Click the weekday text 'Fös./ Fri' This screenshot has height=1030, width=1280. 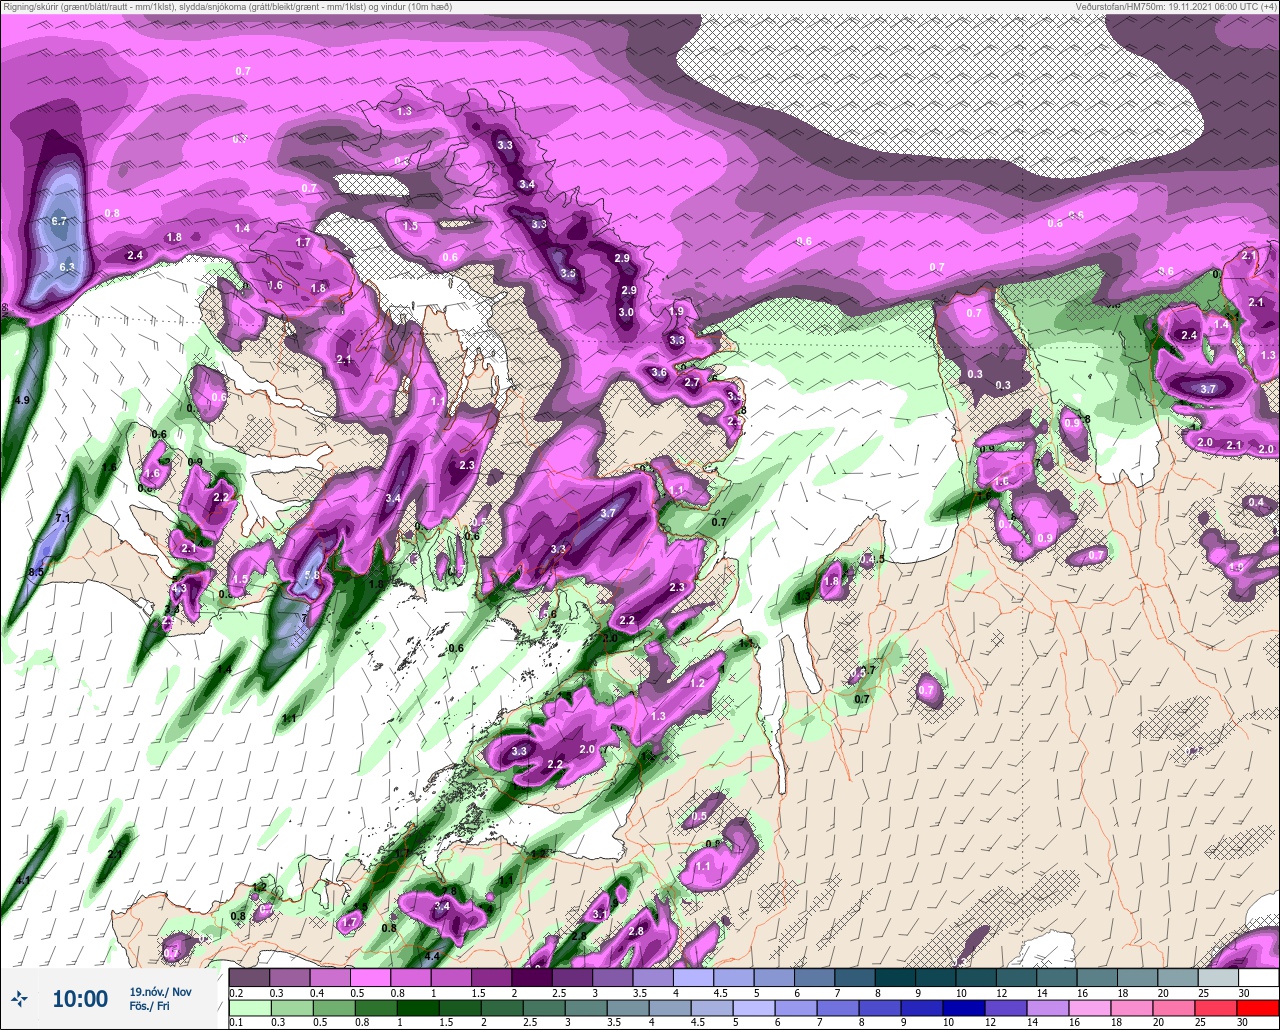click(150, 1006)
